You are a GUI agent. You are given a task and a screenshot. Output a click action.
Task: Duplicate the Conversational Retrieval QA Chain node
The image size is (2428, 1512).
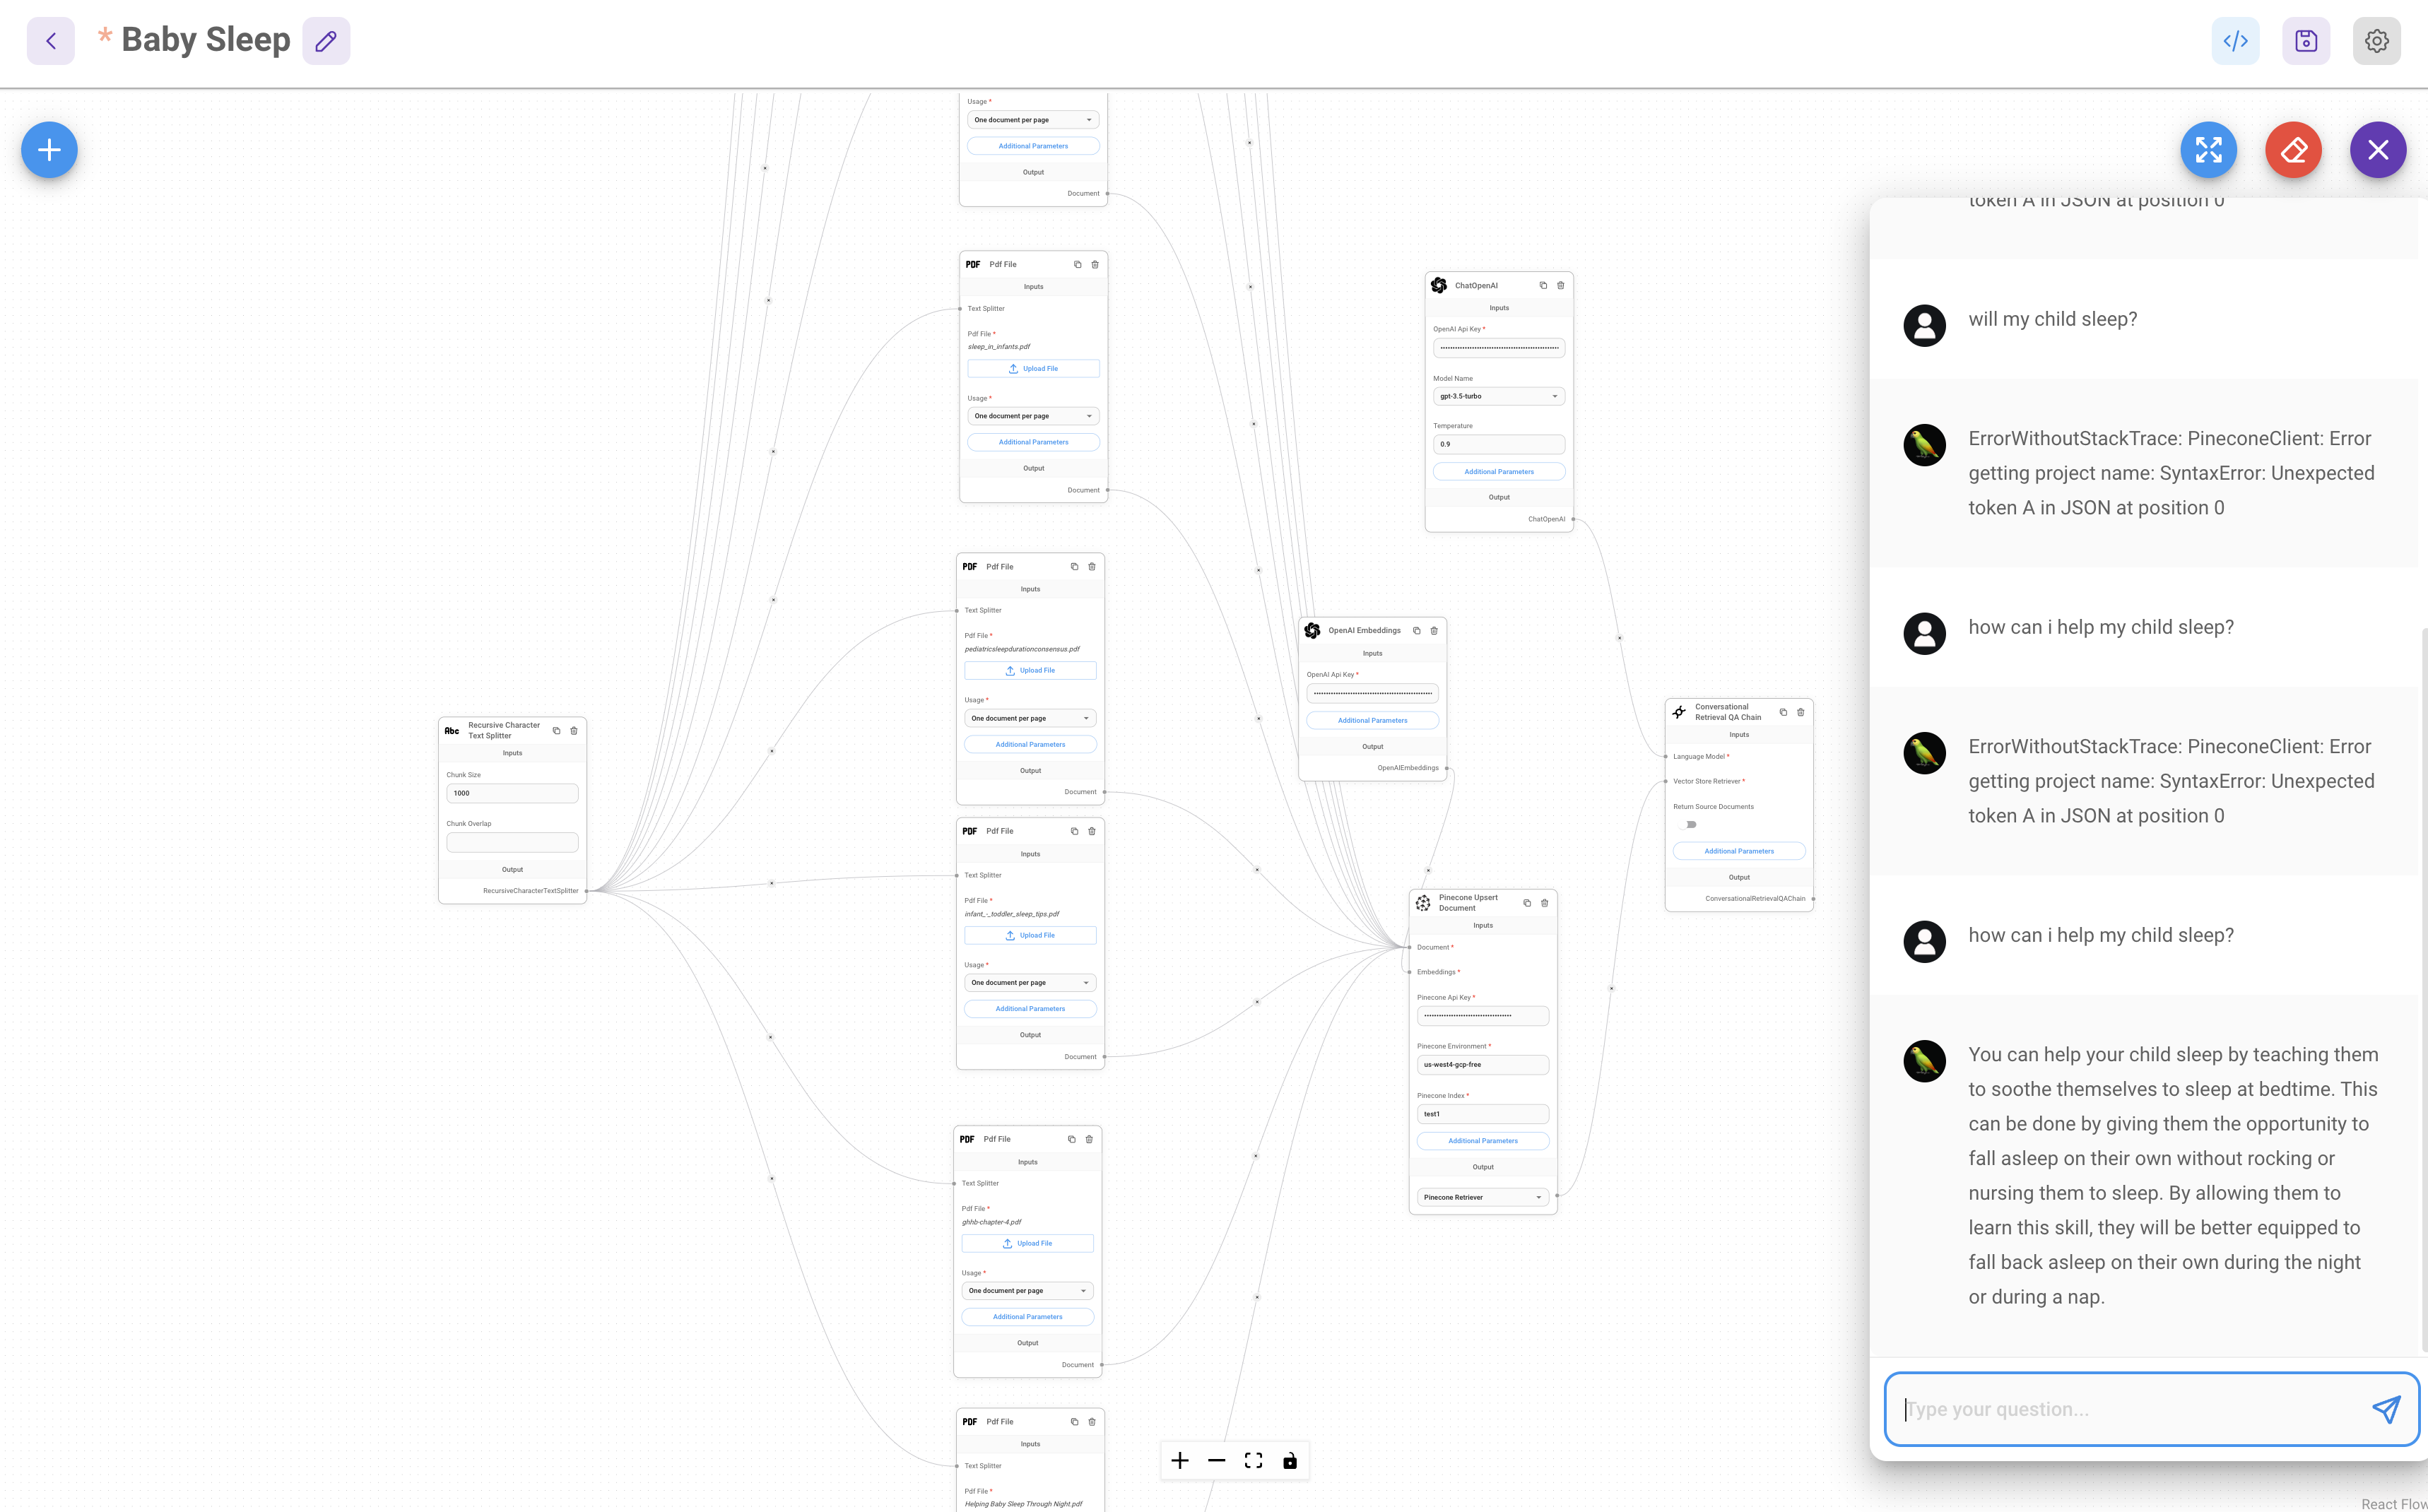pos(1783,712)
